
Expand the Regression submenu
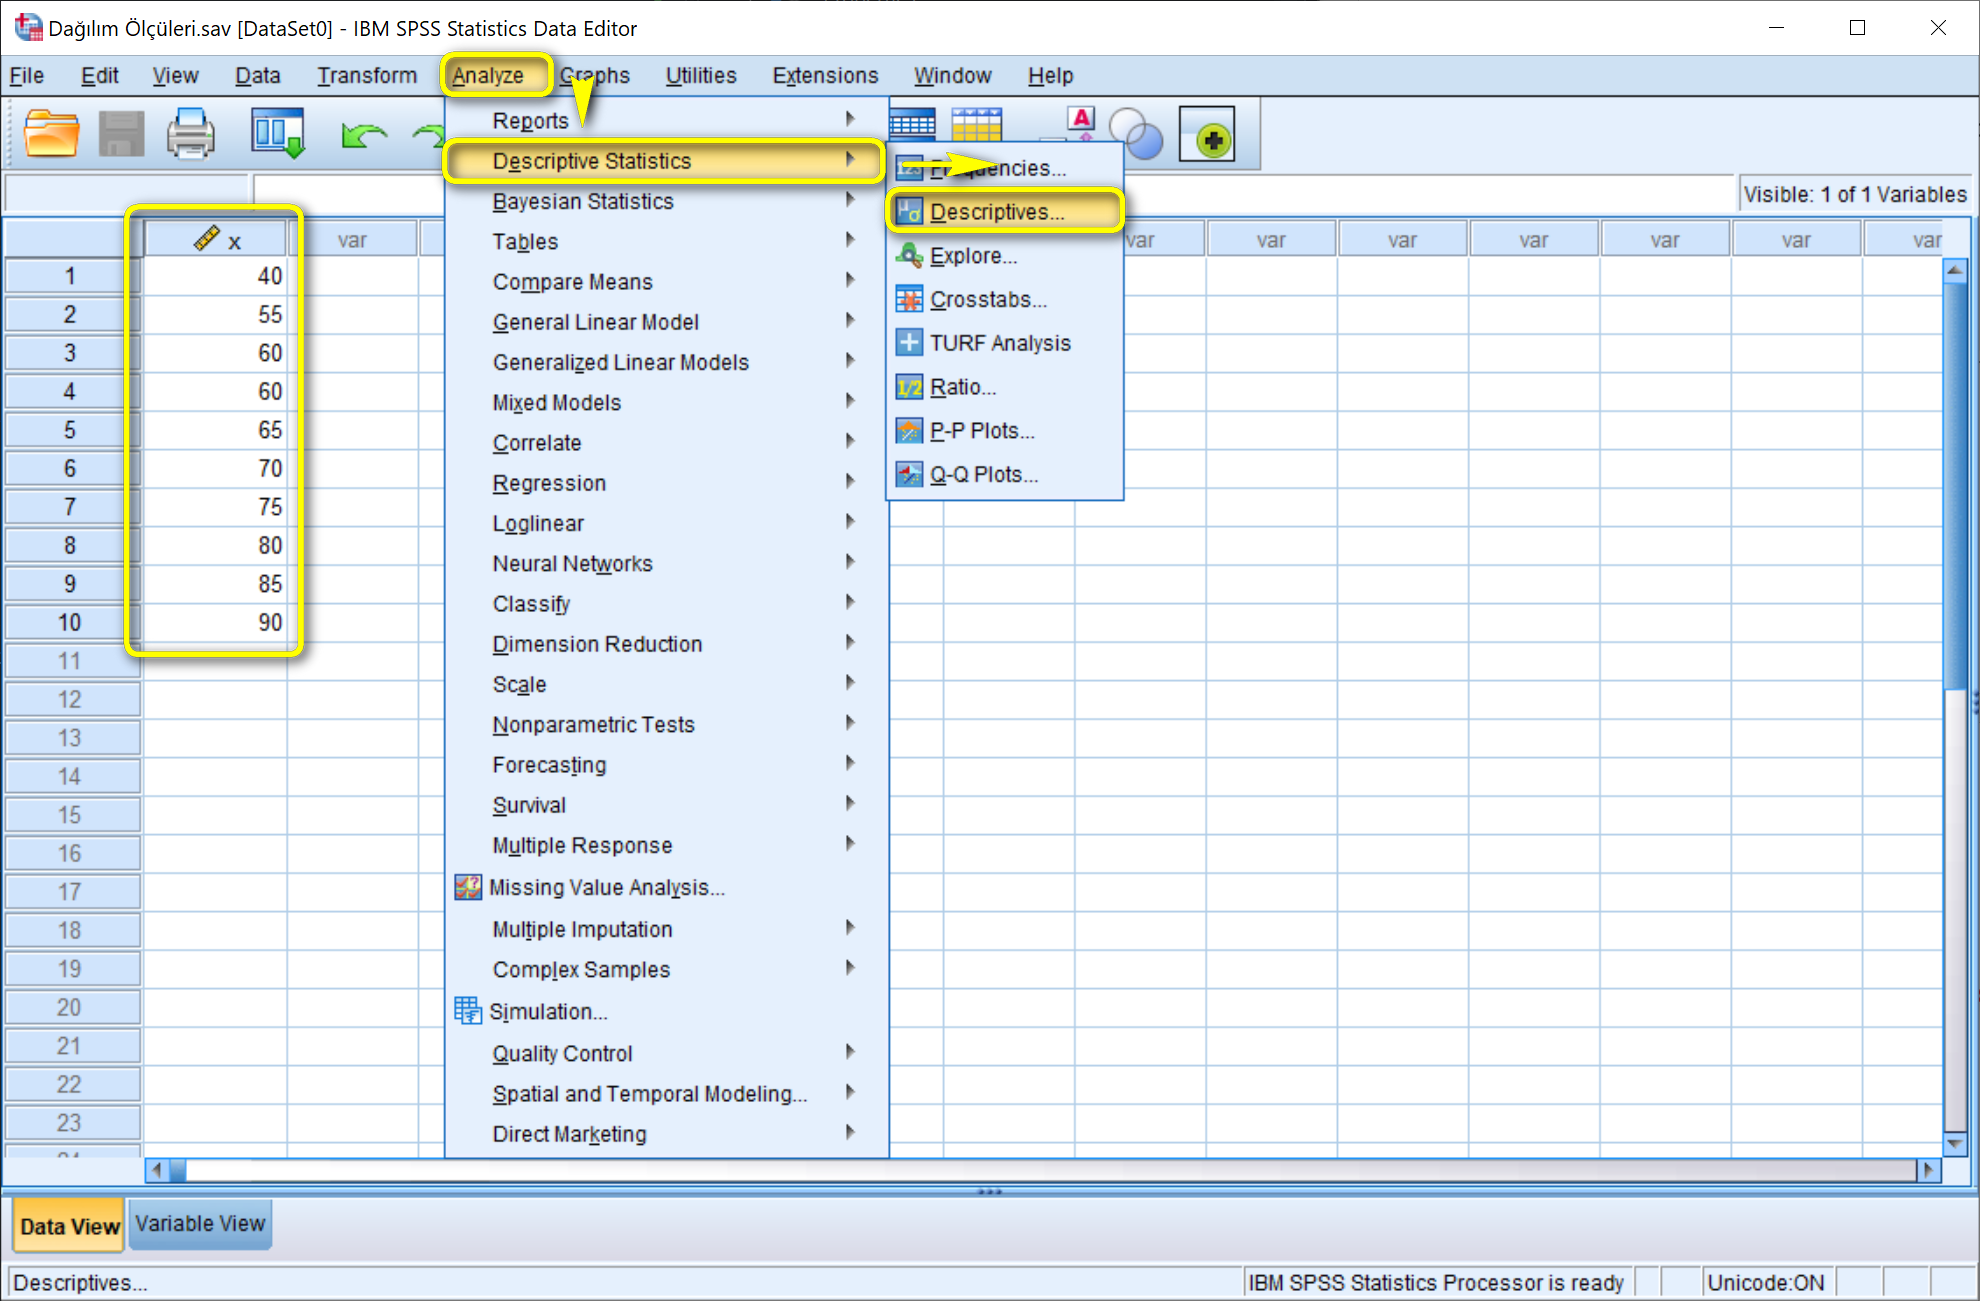(549, 483)
